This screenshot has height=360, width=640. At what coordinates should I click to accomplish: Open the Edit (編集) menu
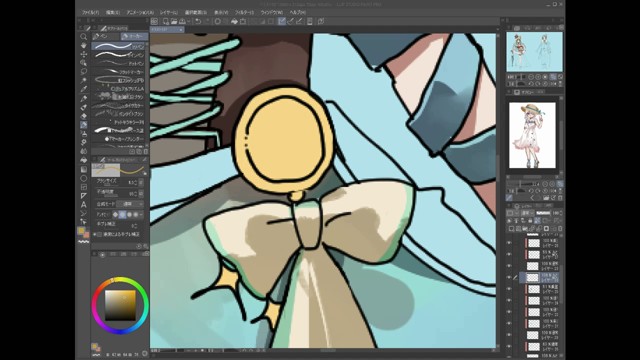pyautogui.click(x=113, y=13)
